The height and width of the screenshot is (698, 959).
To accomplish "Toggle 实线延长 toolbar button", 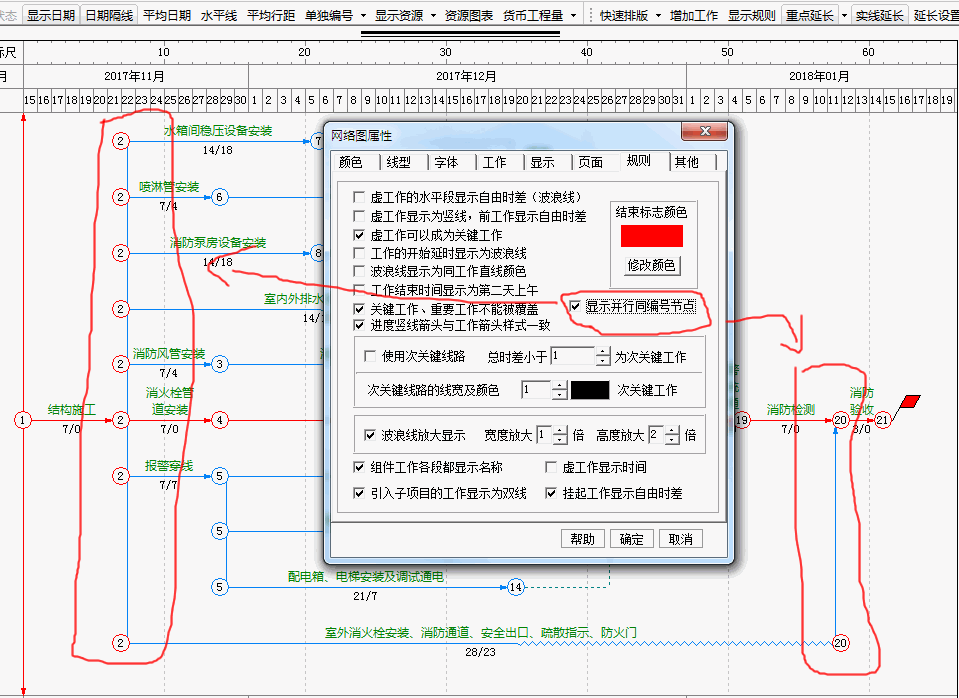I will click(x=879, y=15).
